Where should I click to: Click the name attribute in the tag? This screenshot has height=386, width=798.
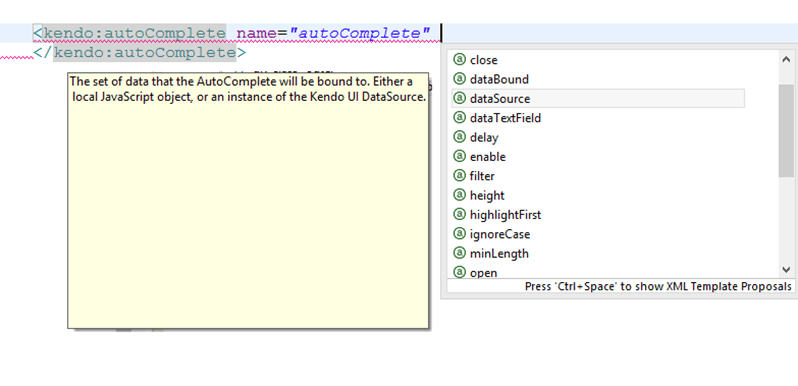tap(256, 34)
